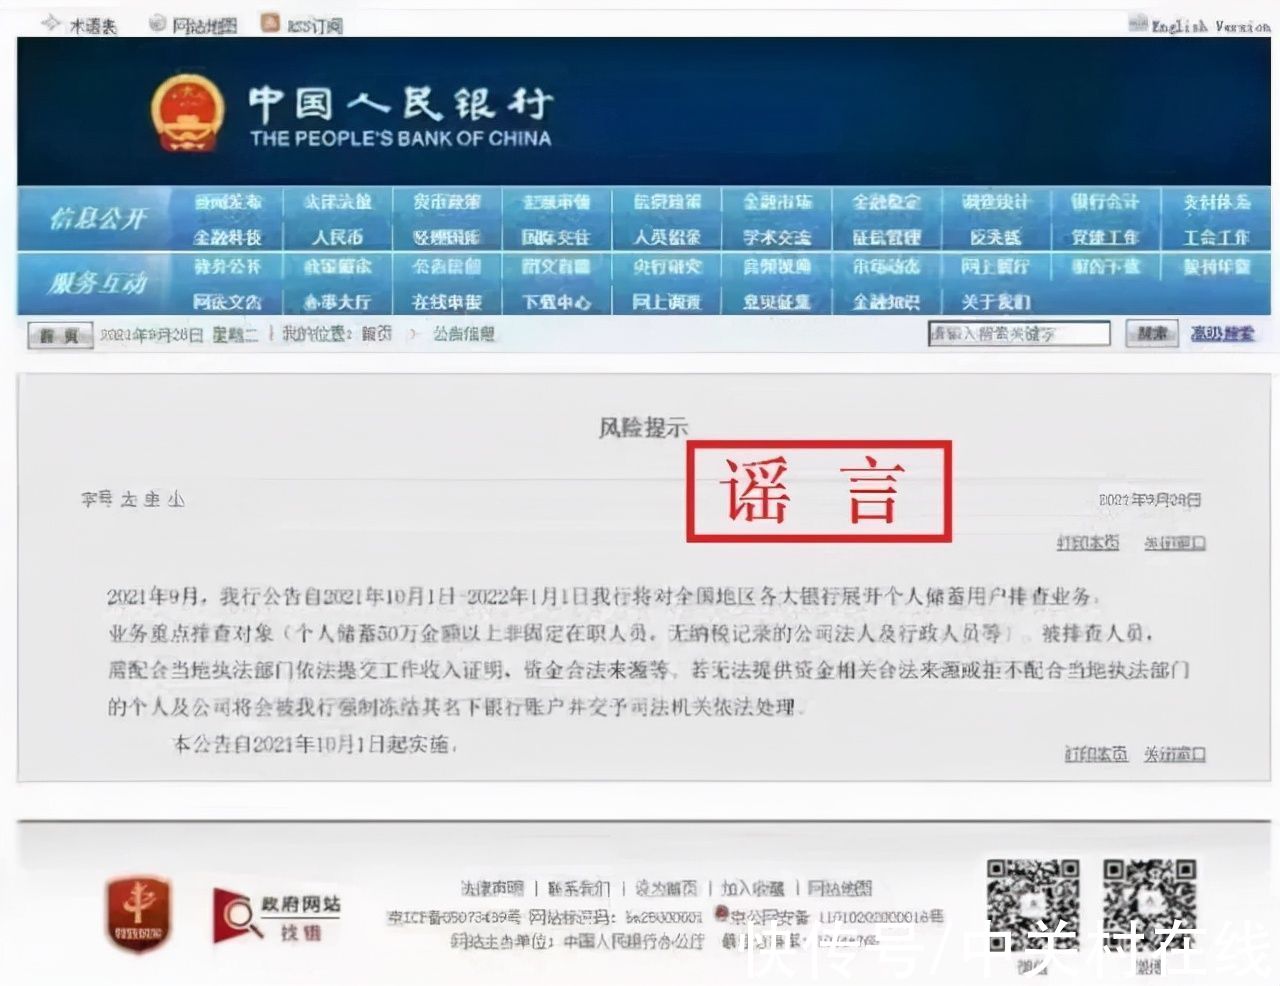Go to 网上调查 section
Image resolution: width=1280 pixels, height=986 pixels.
(667, 302)
